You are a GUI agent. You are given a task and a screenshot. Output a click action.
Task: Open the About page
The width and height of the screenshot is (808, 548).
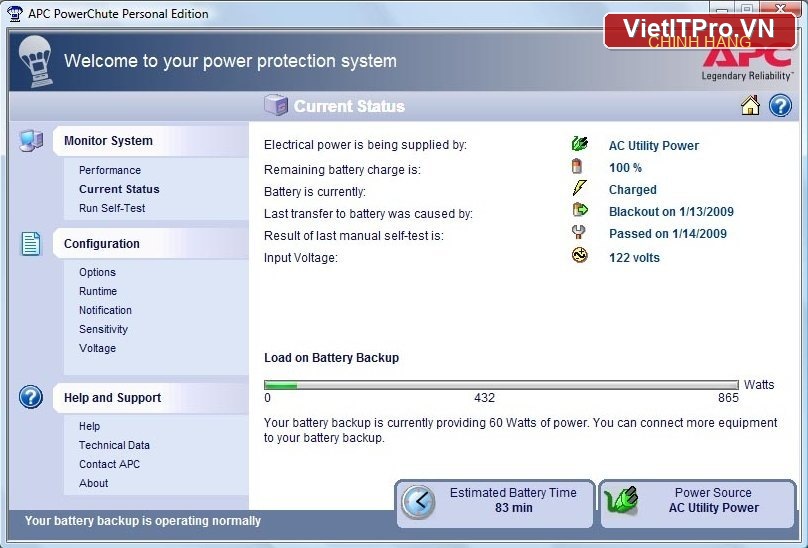tap(93, 484)
